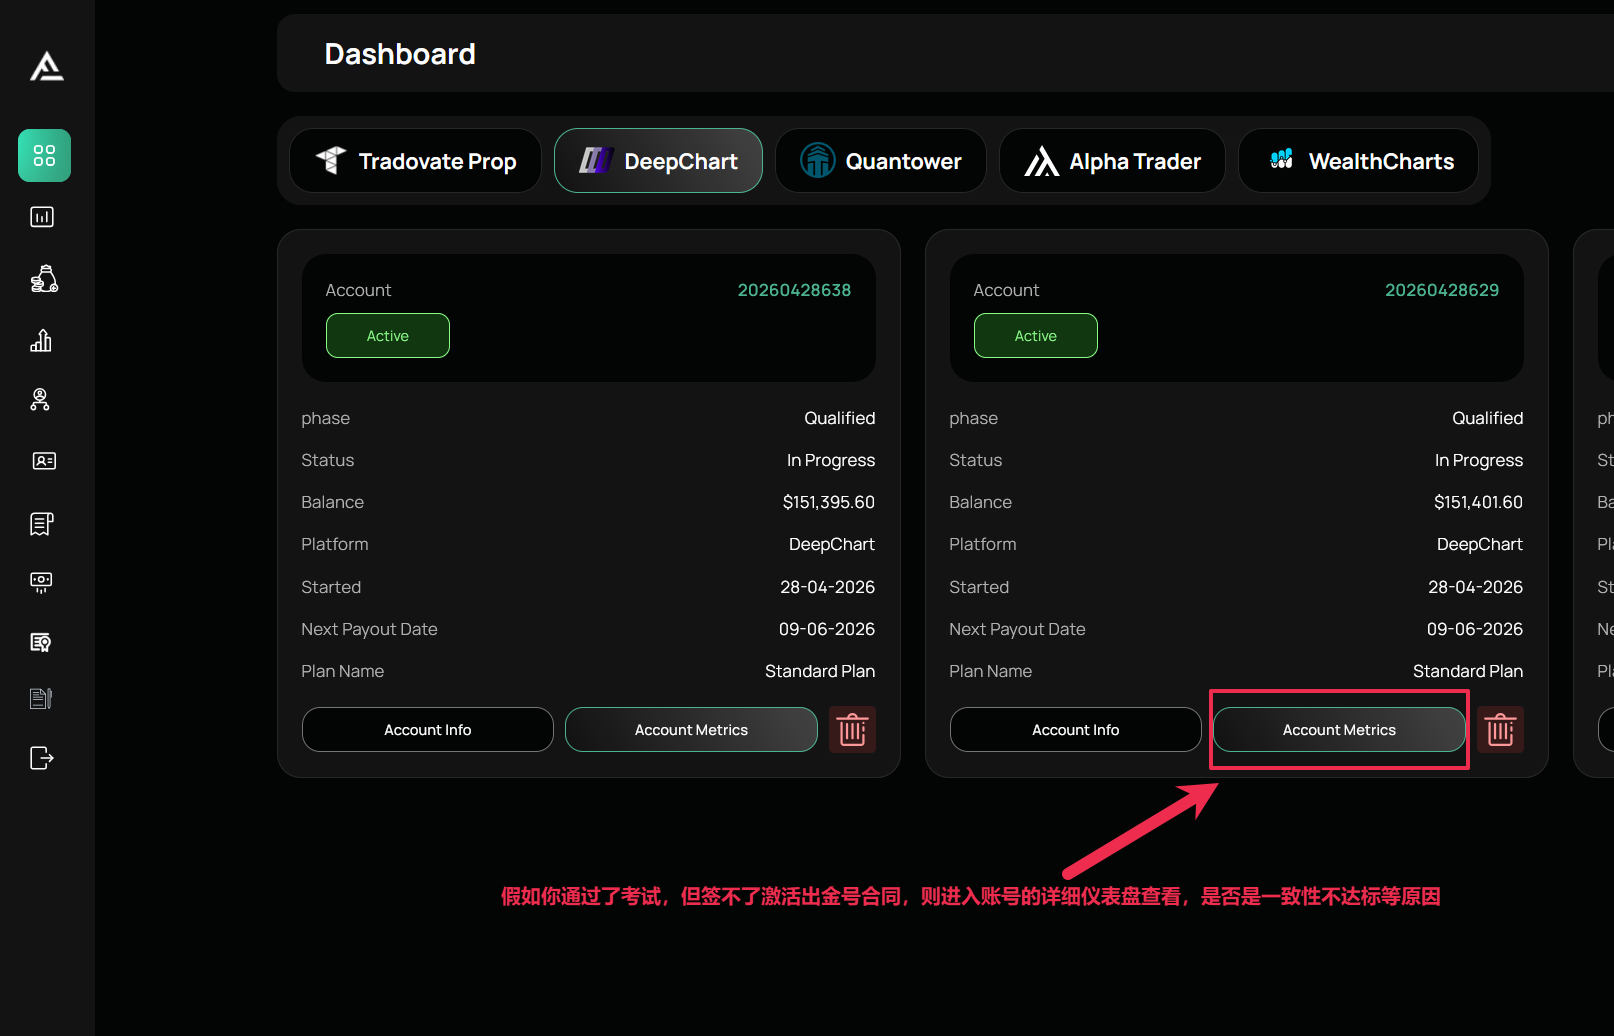Open the bar chart statistics sidebar icon
This screenshot has width=1614, height=1036.
click(42, 217)
